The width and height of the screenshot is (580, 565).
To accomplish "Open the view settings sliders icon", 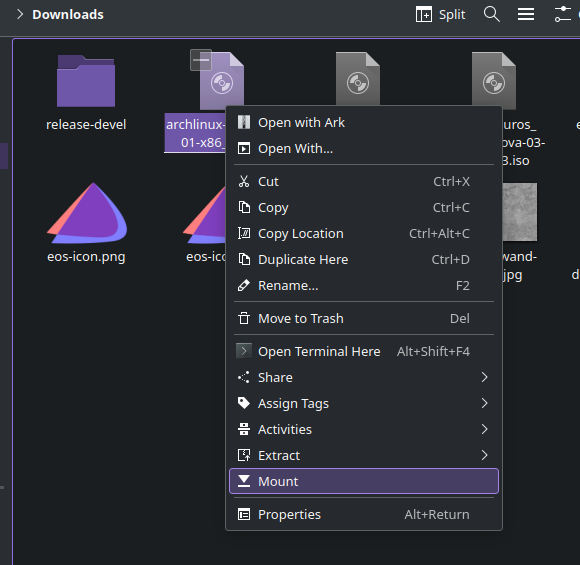I will point(563,14).
